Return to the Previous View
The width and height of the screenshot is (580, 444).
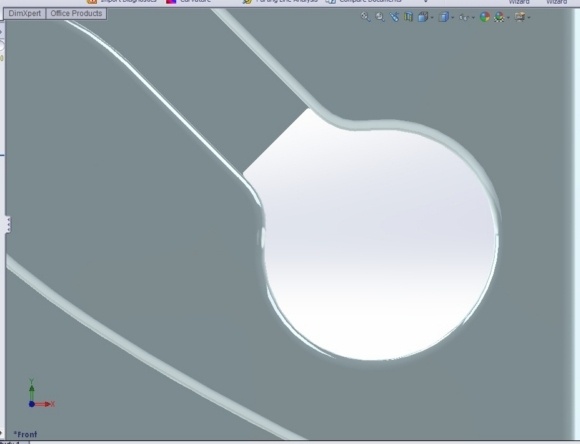[x=394, y=17]
